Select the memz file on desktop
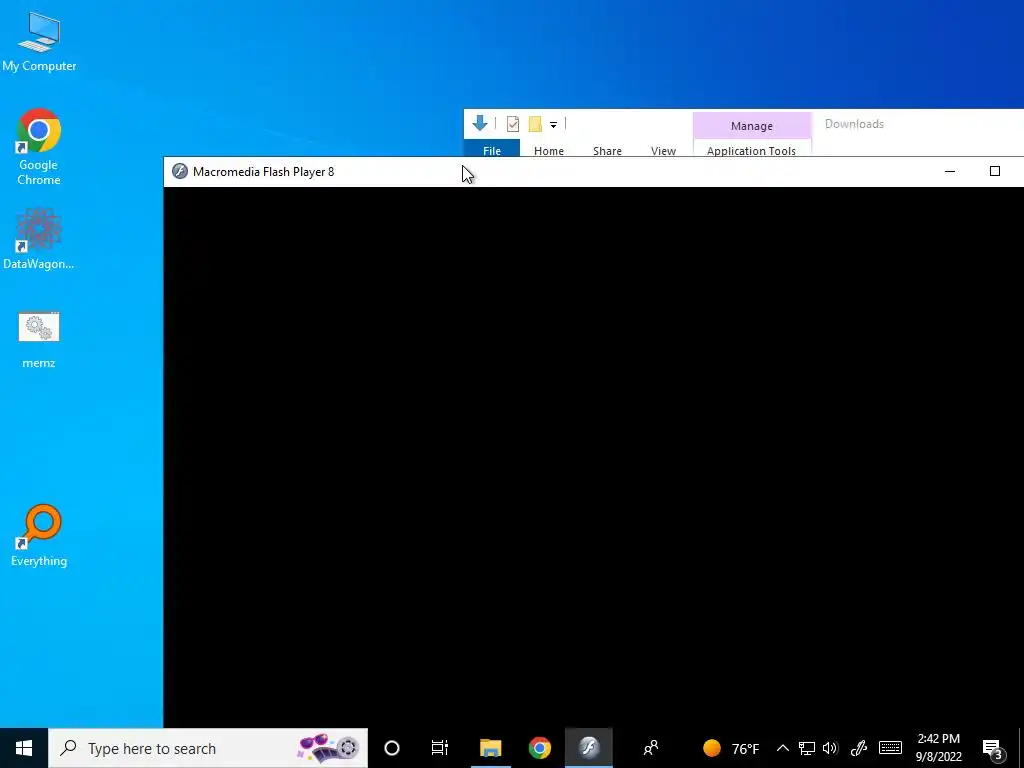The height and width of the screenshot is (768, 1024). 39,340
